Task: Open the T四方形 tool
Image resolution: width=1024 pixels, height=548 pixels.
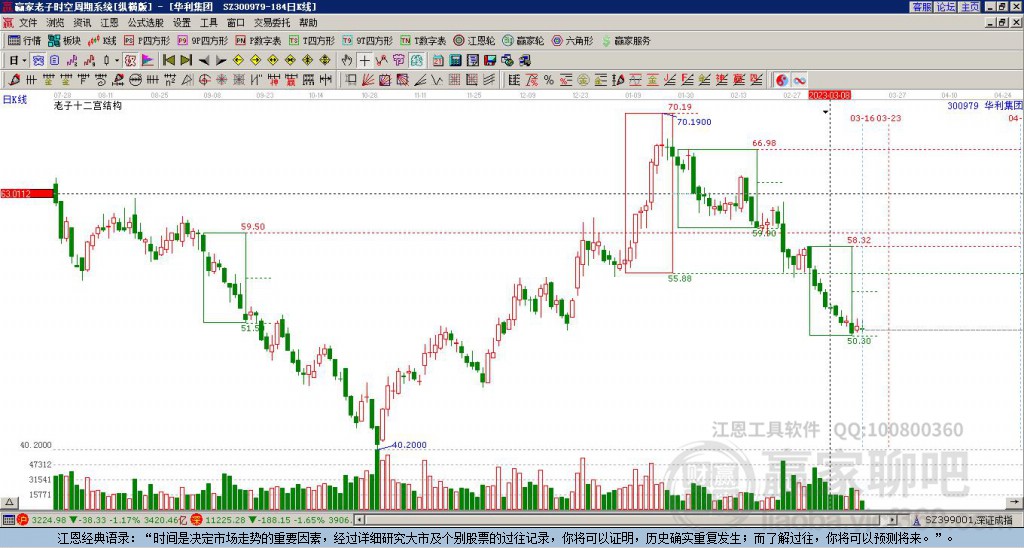Action: click(x=312, y=40)
